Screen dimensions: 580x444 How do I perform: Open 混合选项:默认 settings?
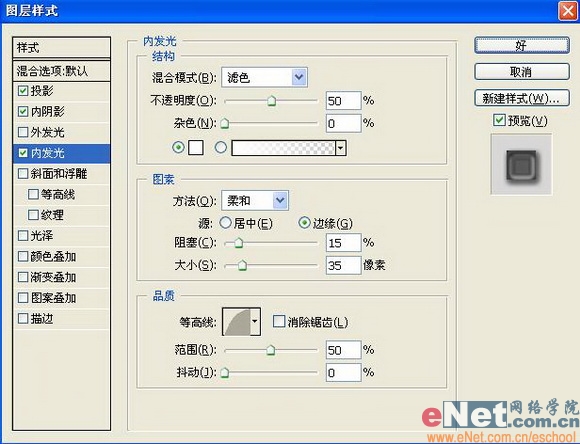coord(61,71)
